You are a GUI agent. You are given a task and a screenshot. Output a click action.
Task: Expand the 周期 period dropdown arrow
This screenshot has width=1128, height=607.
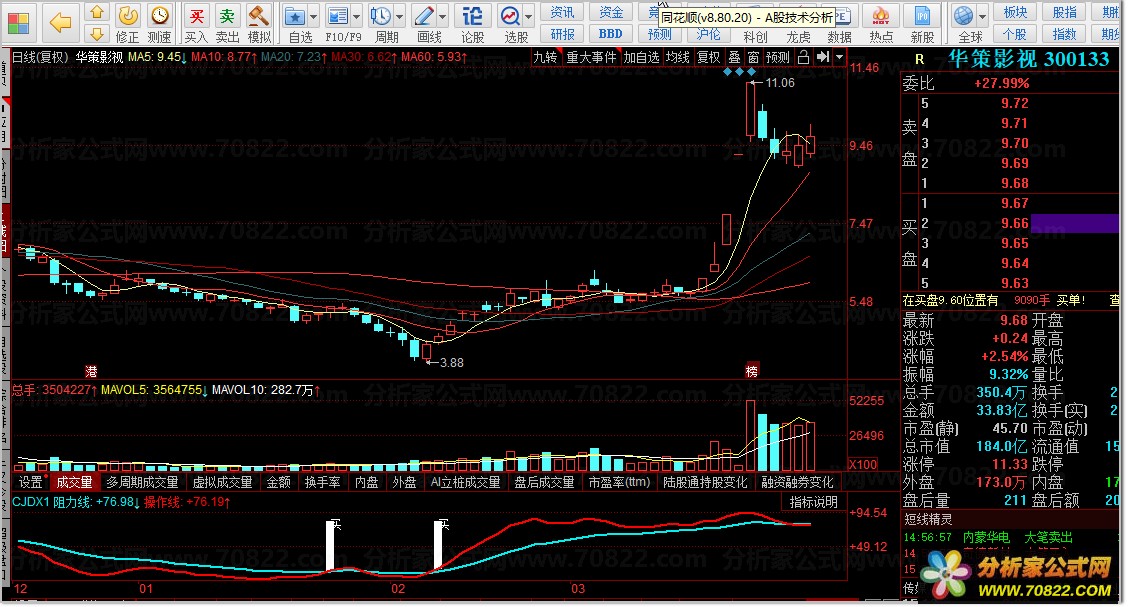400,16
